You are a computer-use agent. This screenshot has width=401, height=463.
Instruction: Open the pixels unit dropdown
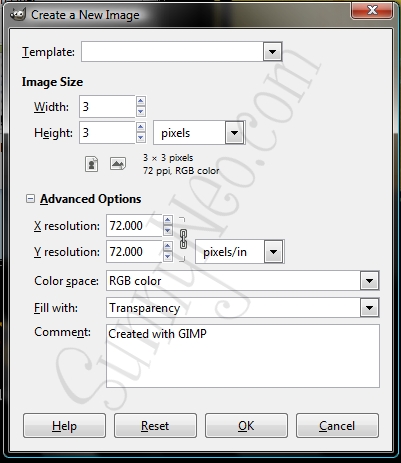pos(234,133)
